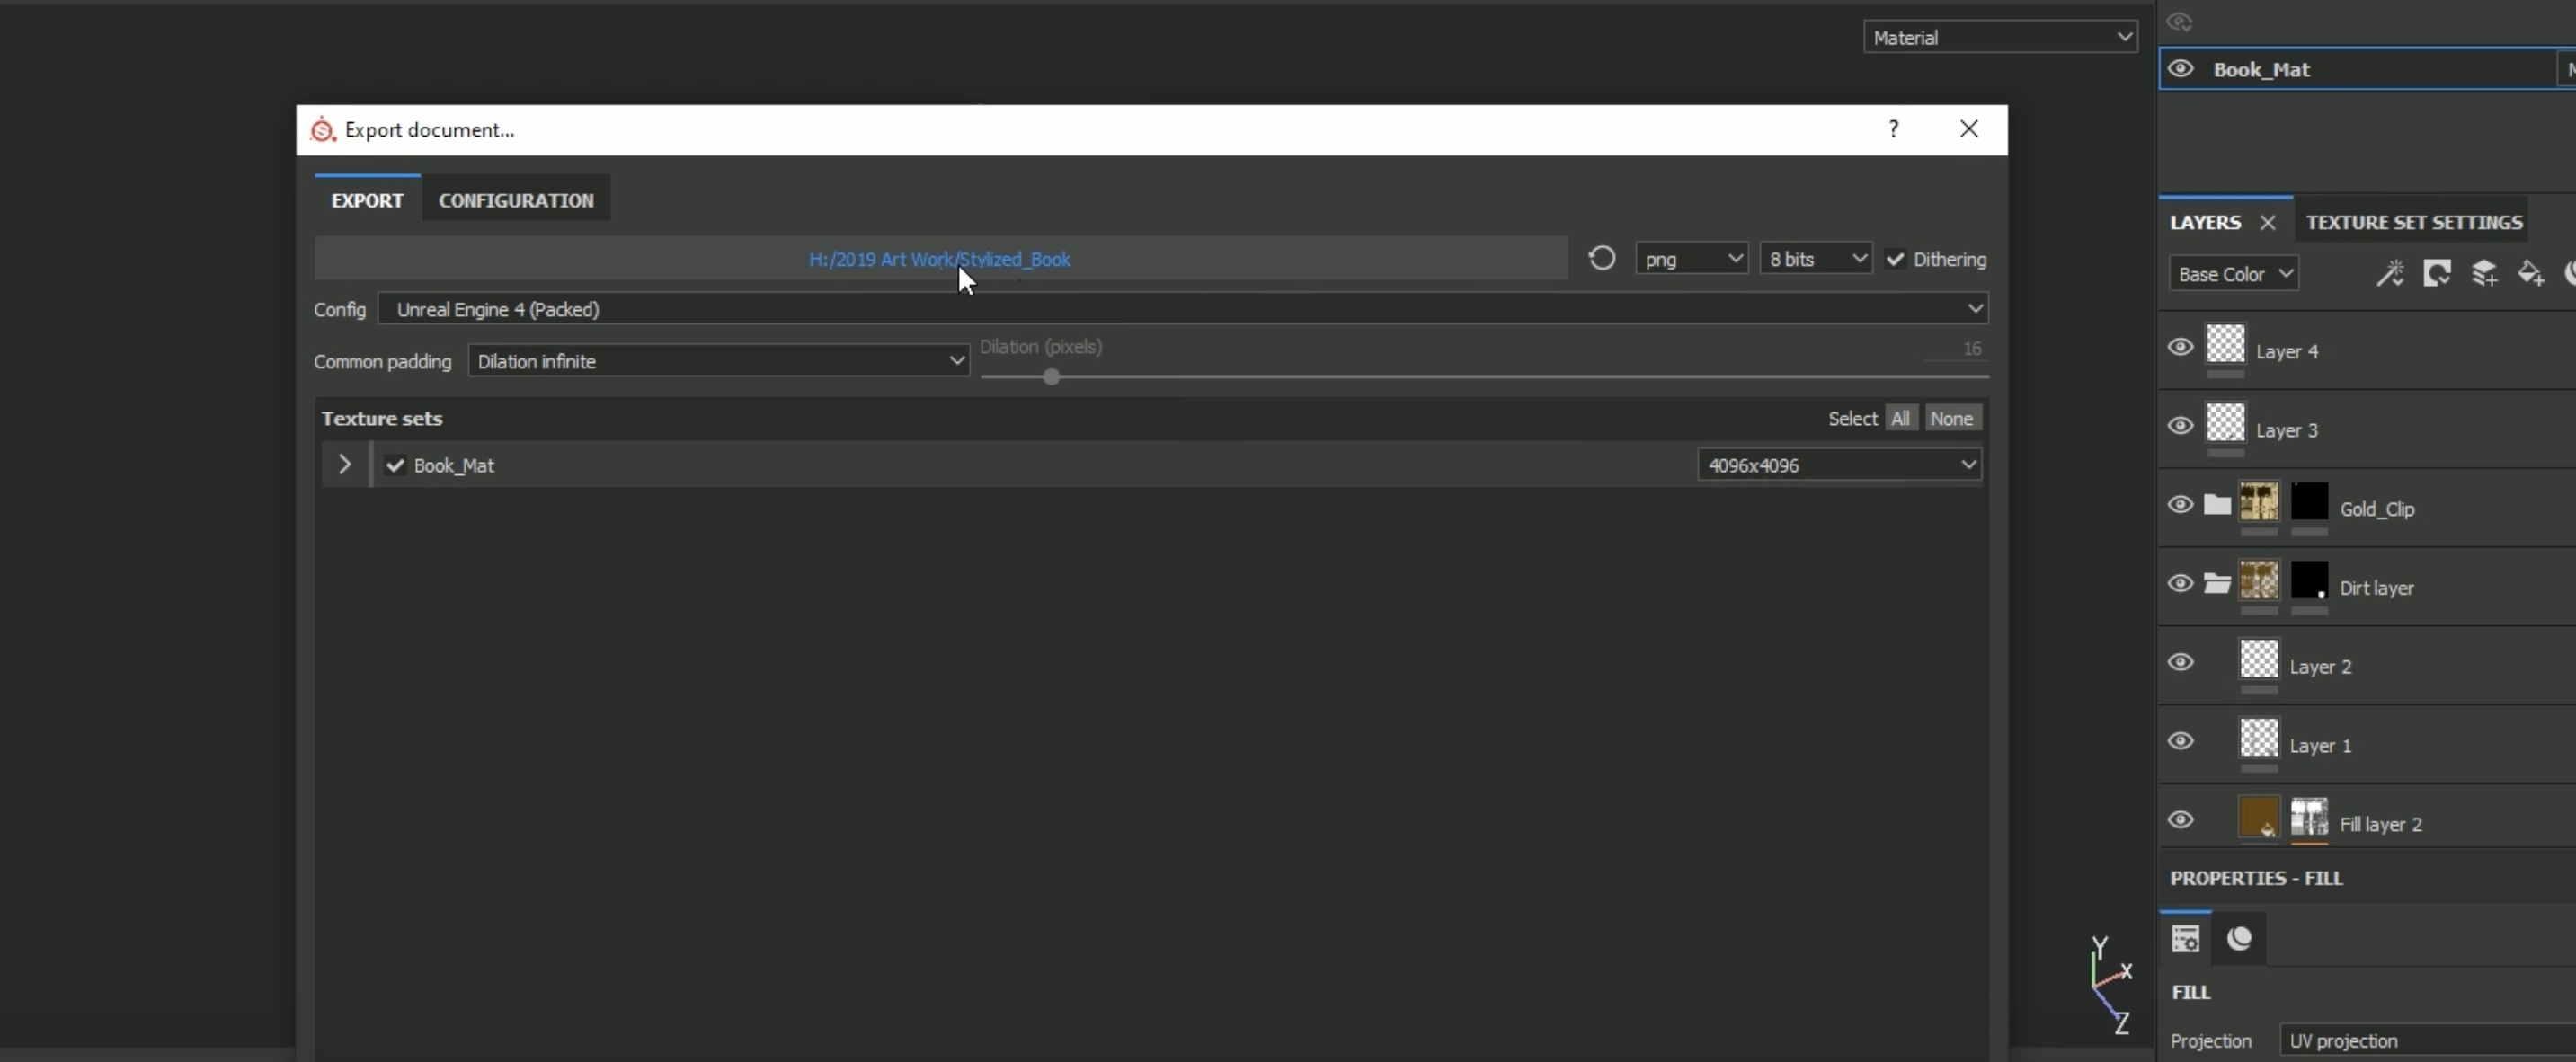The width and height of the screenshot is (2576, 1062).
Task: Switch to TEXTURE SET SETTINGS tab
Action: pos(2414,222)
